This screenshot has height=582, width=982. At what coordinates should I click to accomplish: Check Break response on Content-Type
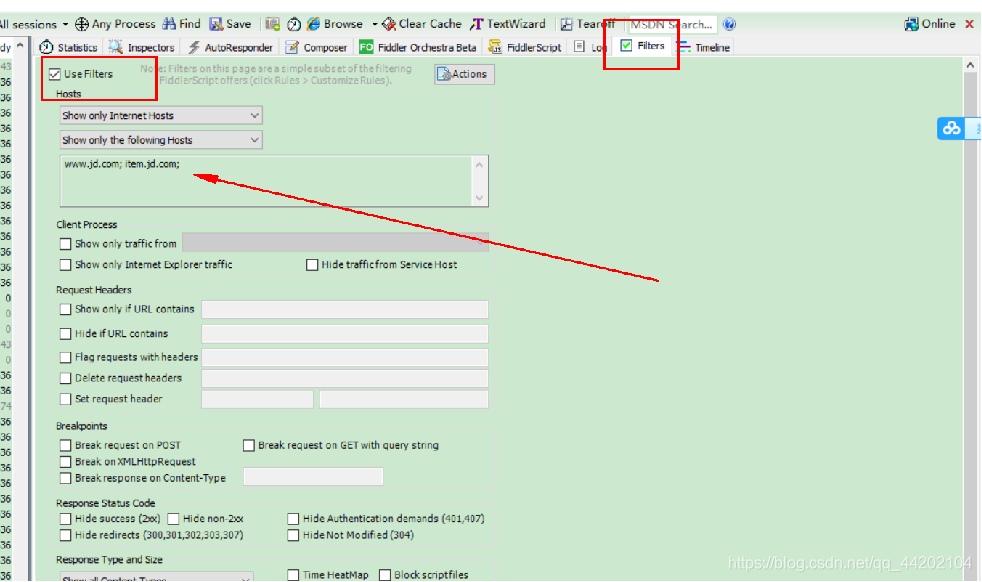coord(65,478)
